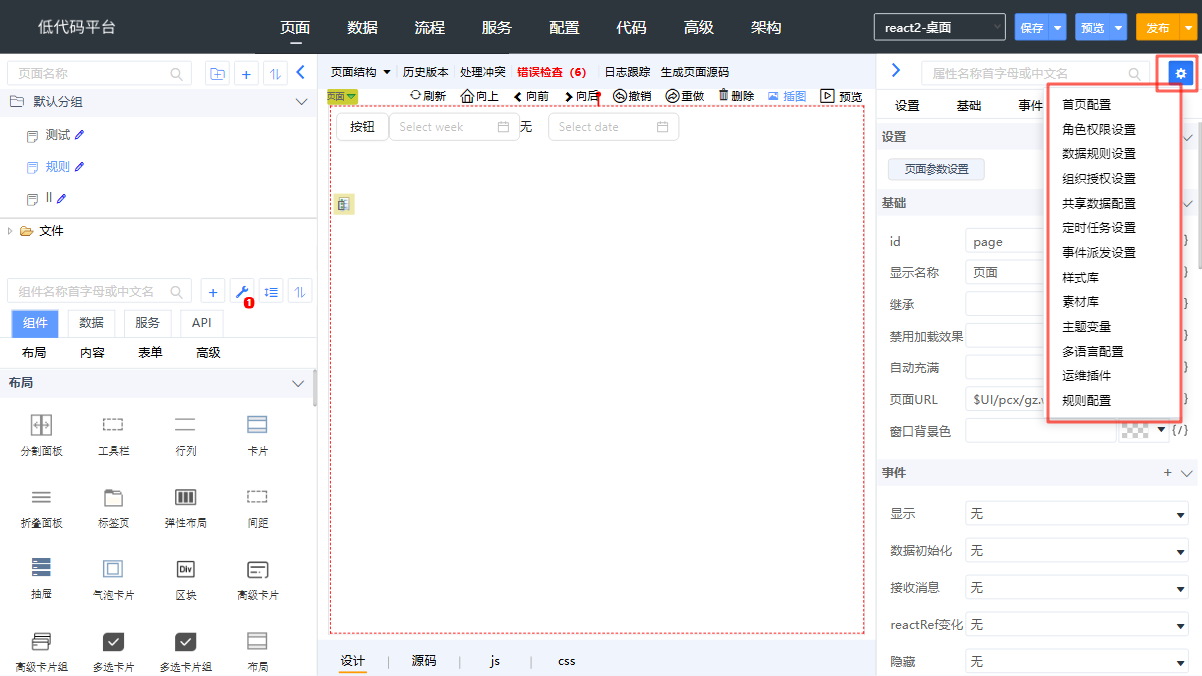
Task: Click the 插图 toolbar item
Action: tap(787, 96)
